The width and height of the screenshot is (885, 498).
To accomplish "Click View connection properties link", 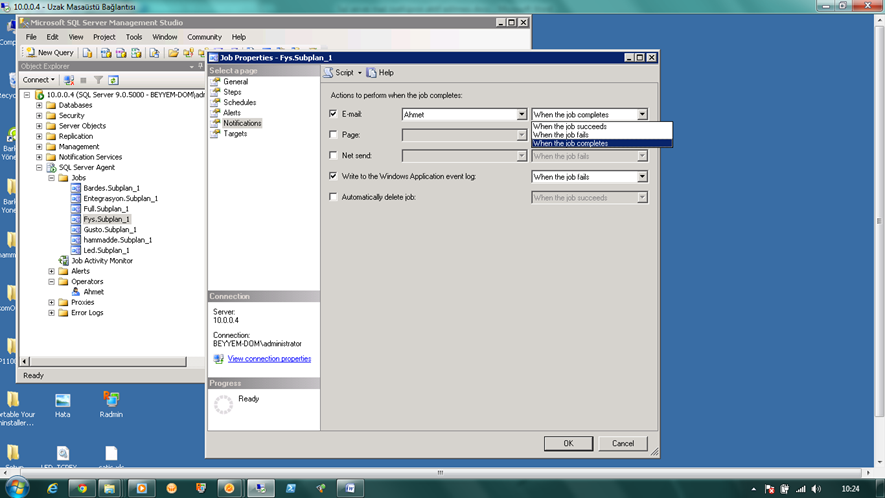I will coord(269,359).
